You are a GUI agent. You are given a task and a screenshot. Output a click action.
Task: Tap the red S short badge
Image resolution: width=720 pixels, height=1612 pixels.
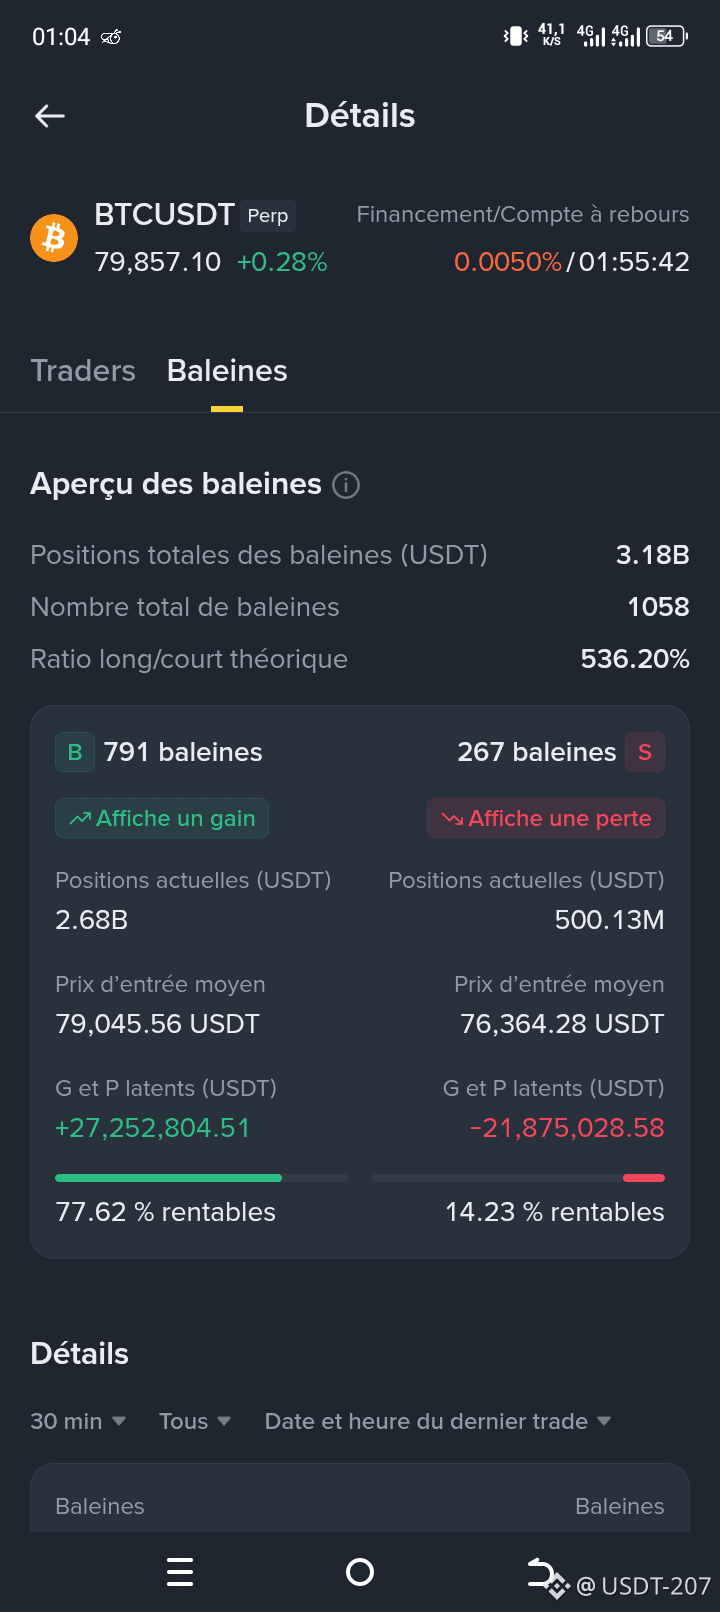tap(645, 752)
